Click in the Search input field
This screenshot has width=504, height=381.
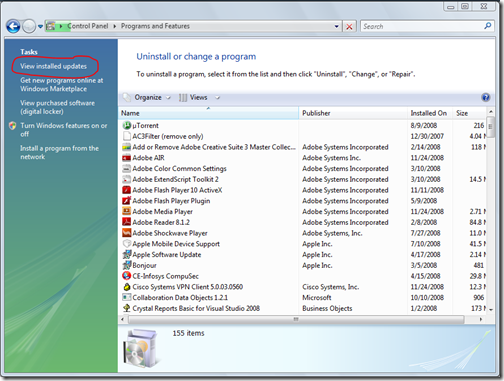(422, 26)
